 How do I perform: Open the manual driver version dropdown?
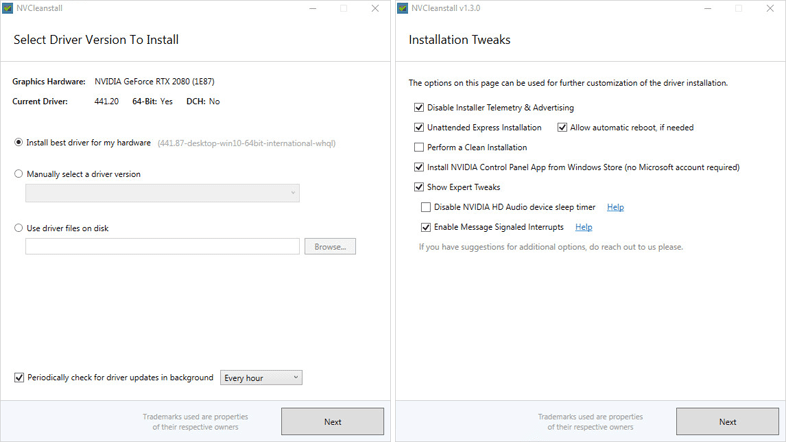[162, 193]
